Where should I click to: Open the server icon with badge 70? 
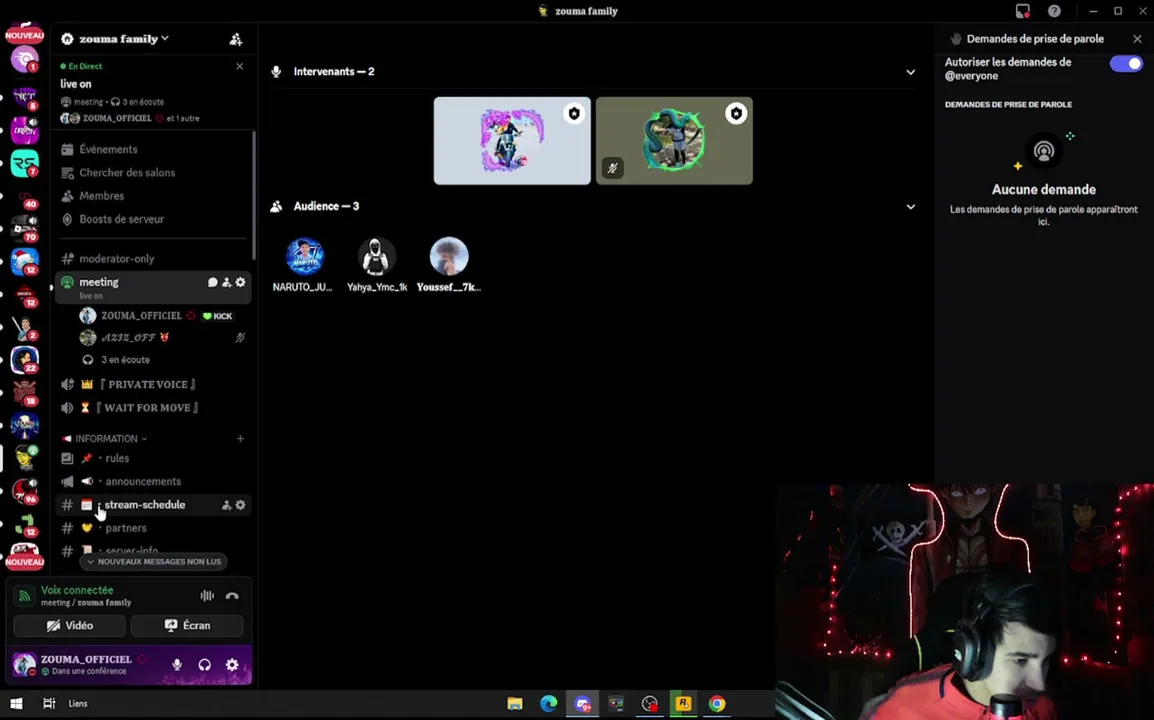click(x=25, y=229)
